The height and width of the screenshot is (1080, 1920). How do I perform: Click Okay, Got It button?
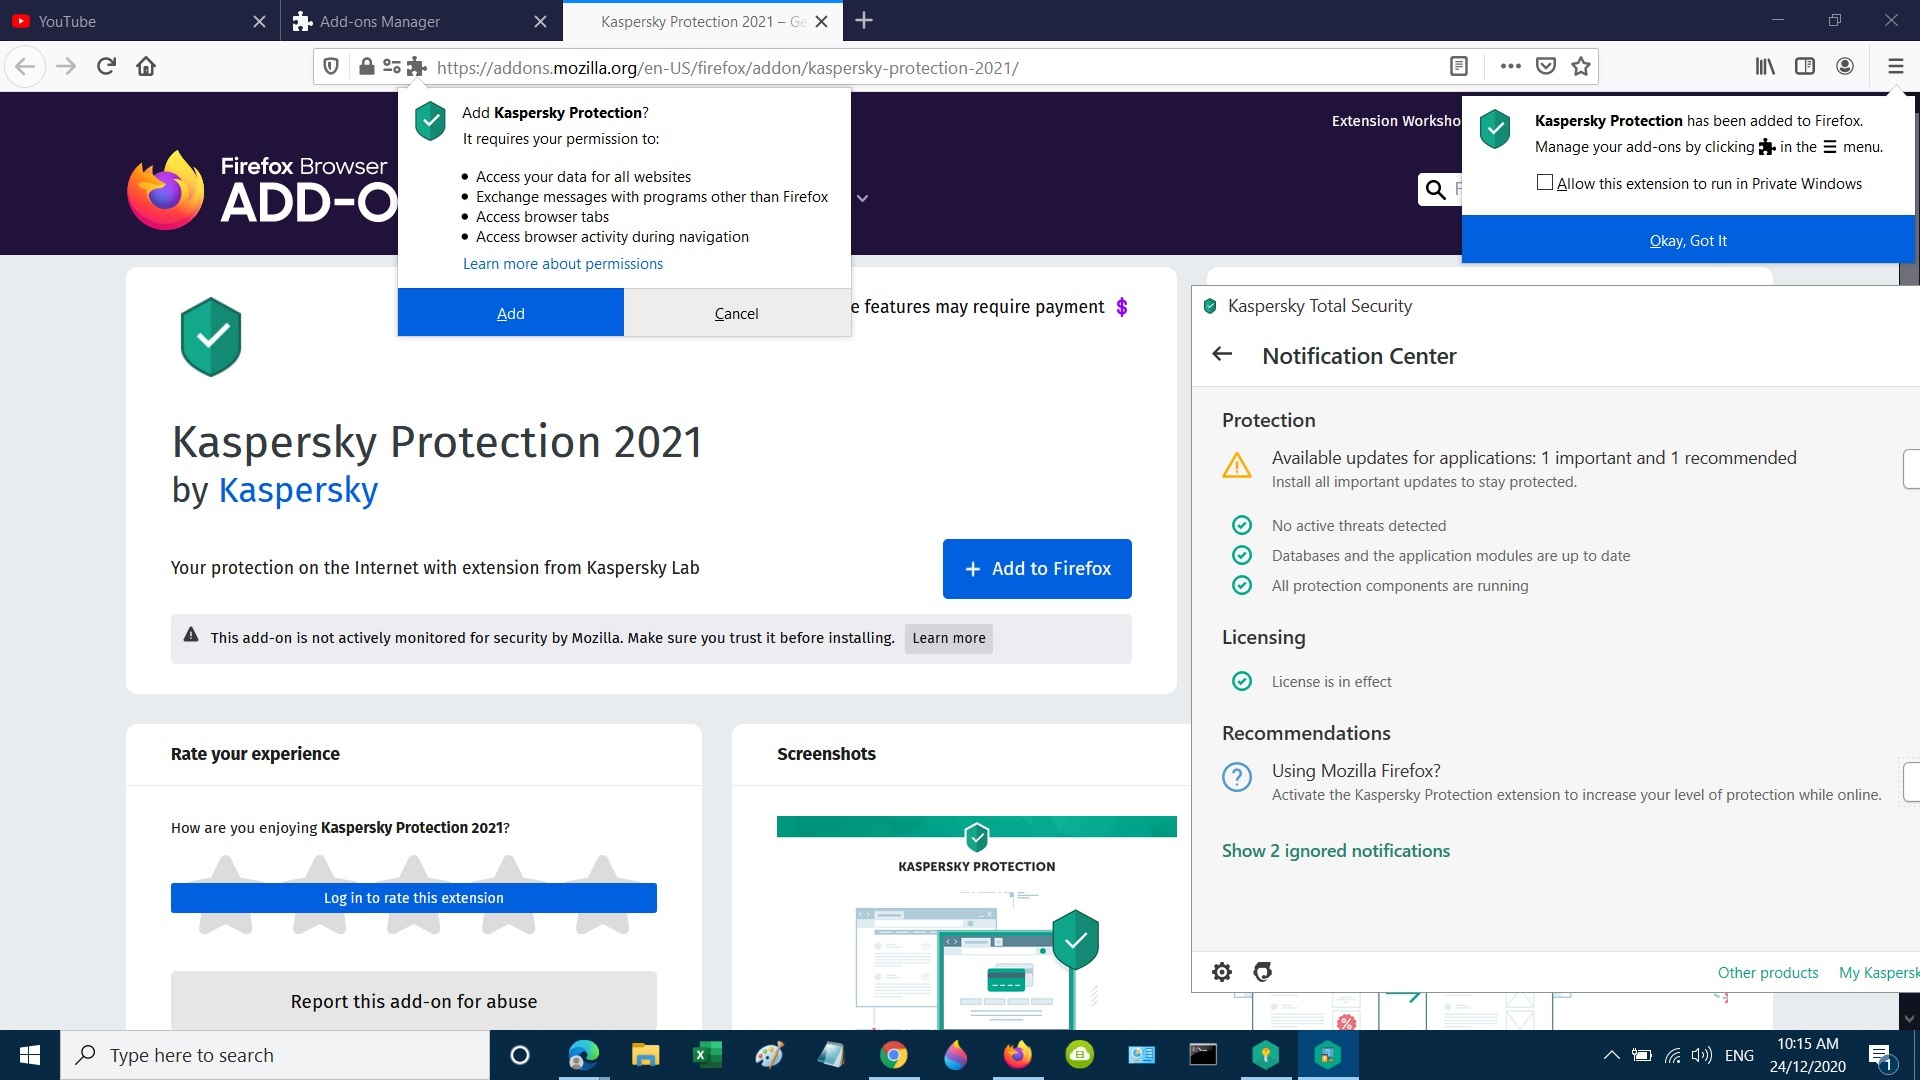[x=1688, y=240]
